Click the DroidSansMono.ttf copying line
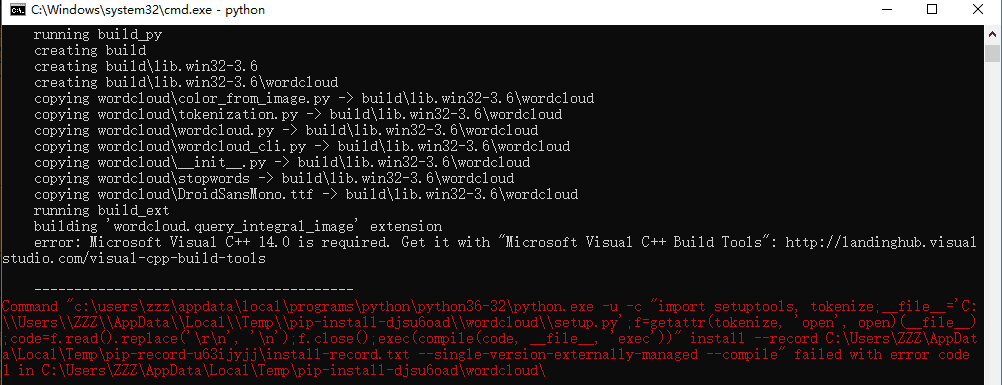The width and height of the screenshot is (1002, 385). 306,194
